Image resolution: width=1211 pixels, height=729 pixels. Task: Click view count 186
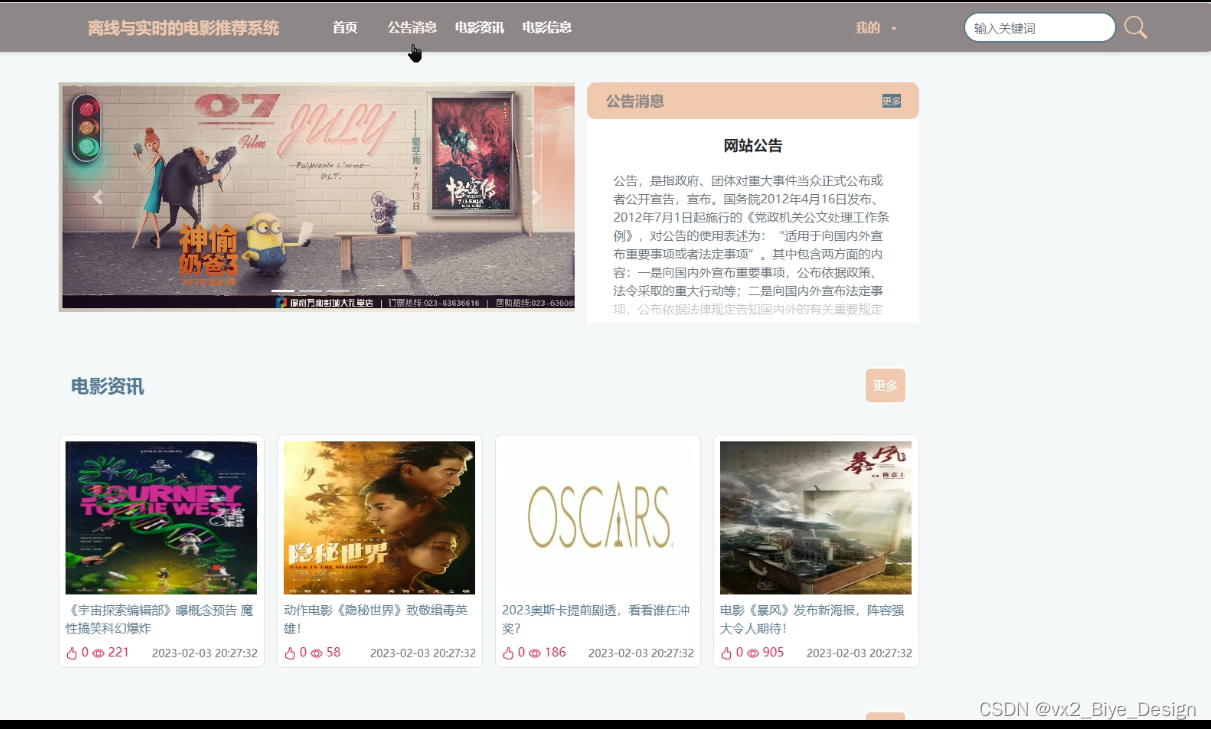pyautogui.click(x=555, y=653)
